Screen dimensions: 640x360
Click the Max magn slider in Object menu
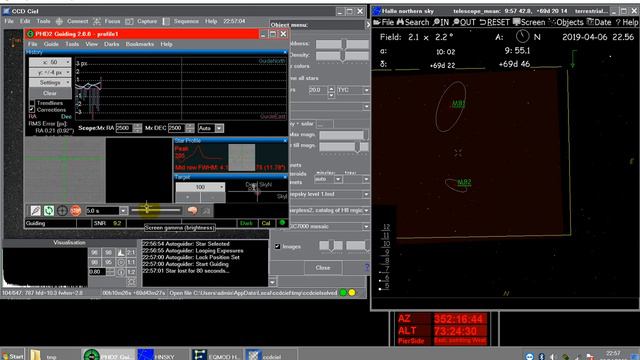click(x=343, y=135)
